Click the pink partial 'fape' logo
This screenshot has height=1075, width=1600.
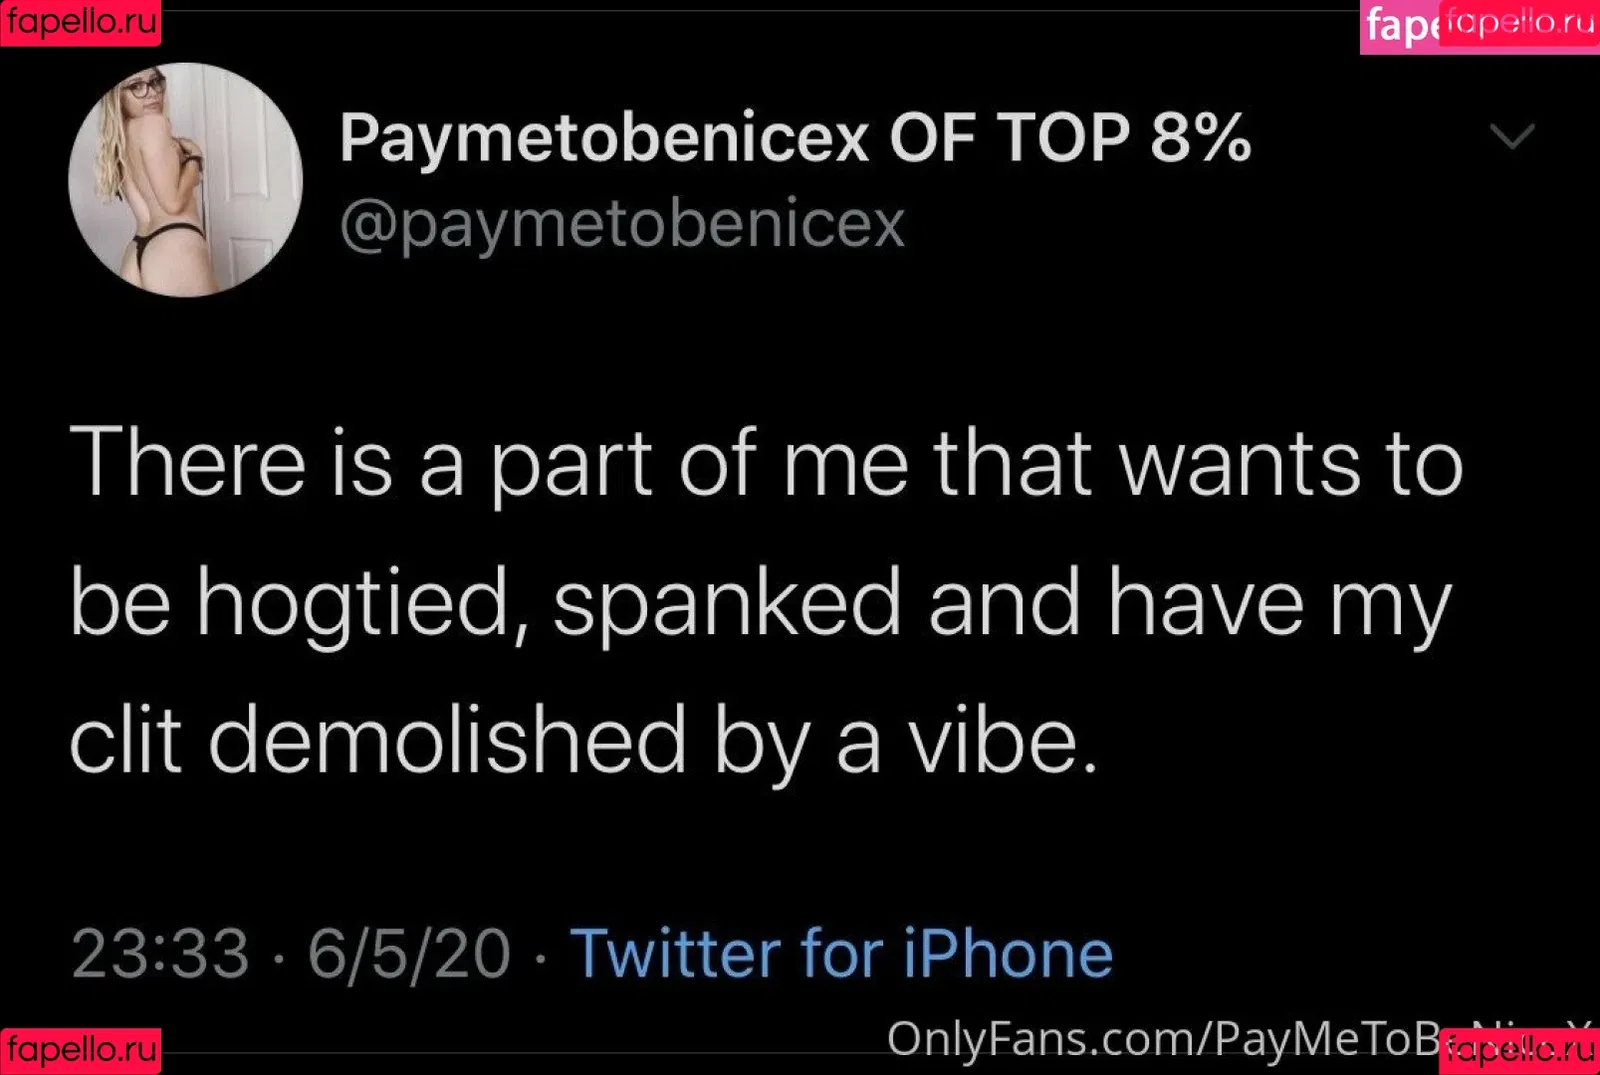coord(1399,26)
